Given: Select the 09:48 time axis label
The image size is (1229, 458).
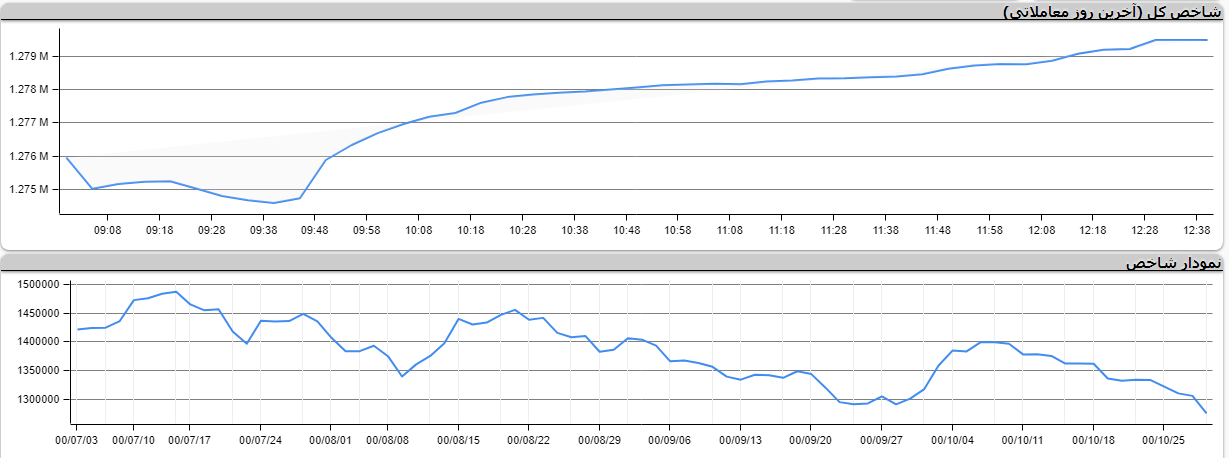Looking at the screenshot, I should pos(315,230).
